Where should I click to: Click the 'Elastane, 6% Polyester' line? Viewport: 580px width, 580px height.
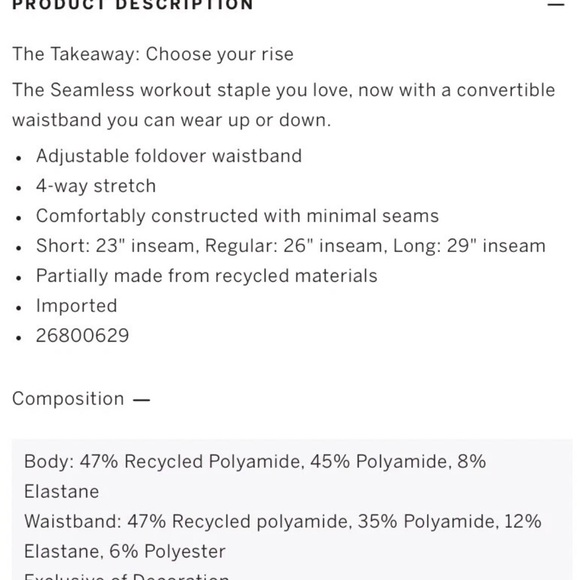[125, 552]
